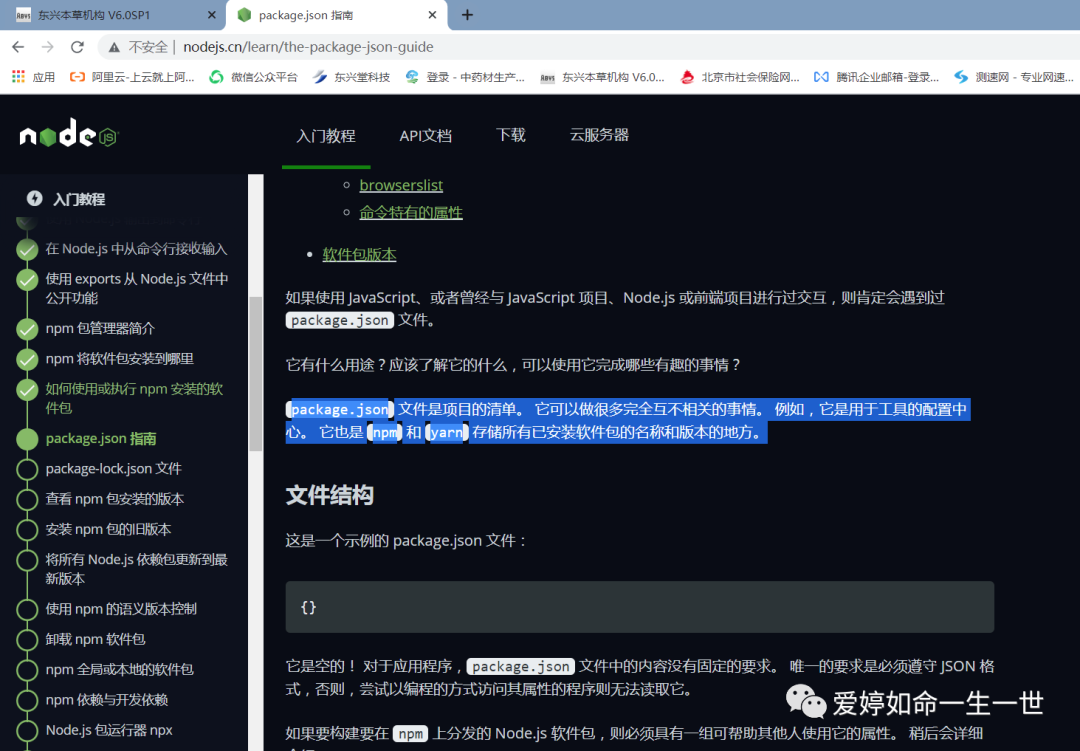Viewport: 1080px width, 751px height.
Task: Close the 东兴本草机构 V6.0SP1 tab
Action: click(211, 14)
